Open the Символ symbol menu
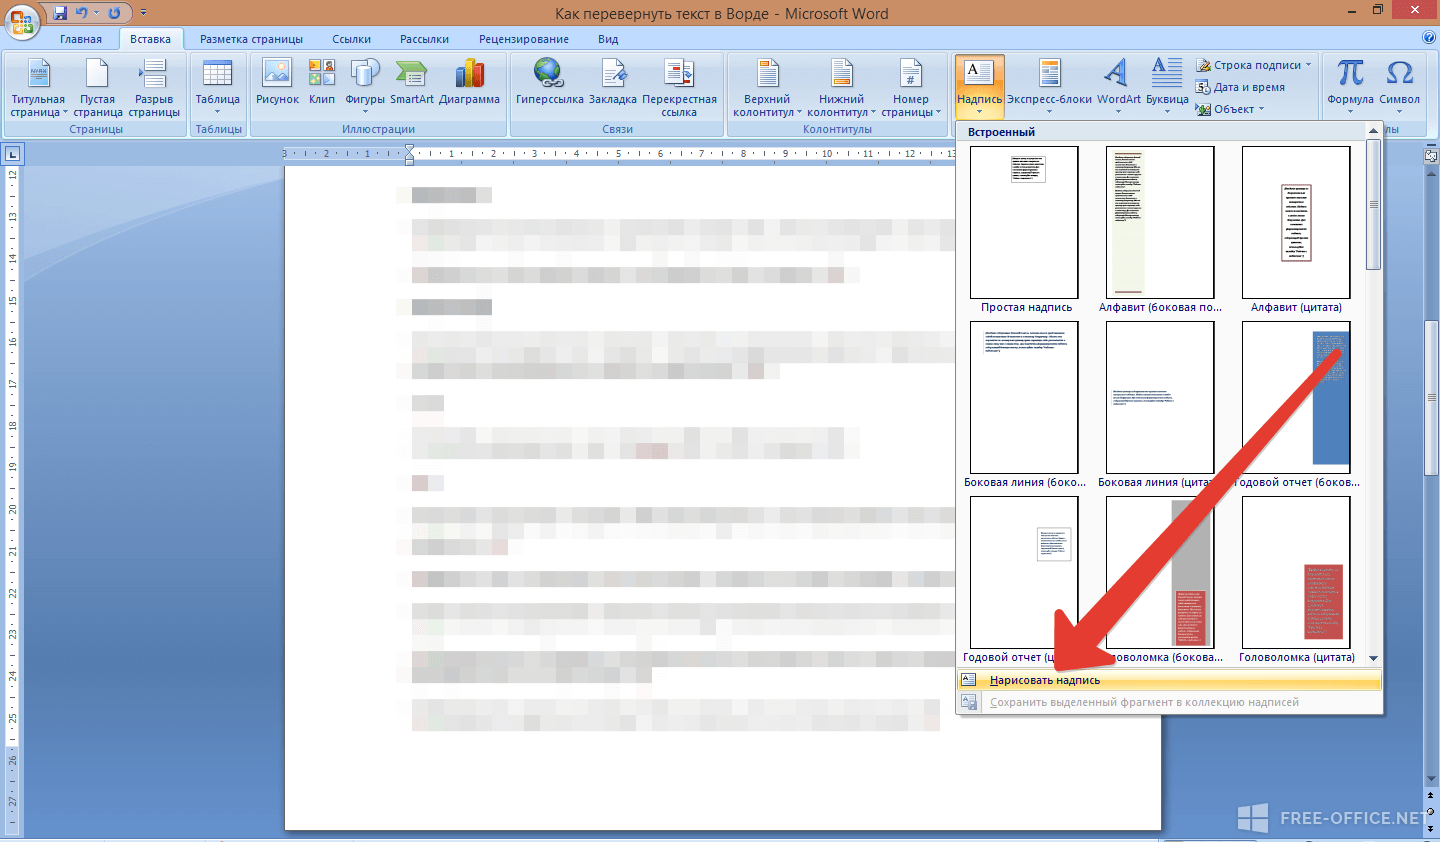The height and width of the screenshot is (842, 1440). coord(1399,85)
